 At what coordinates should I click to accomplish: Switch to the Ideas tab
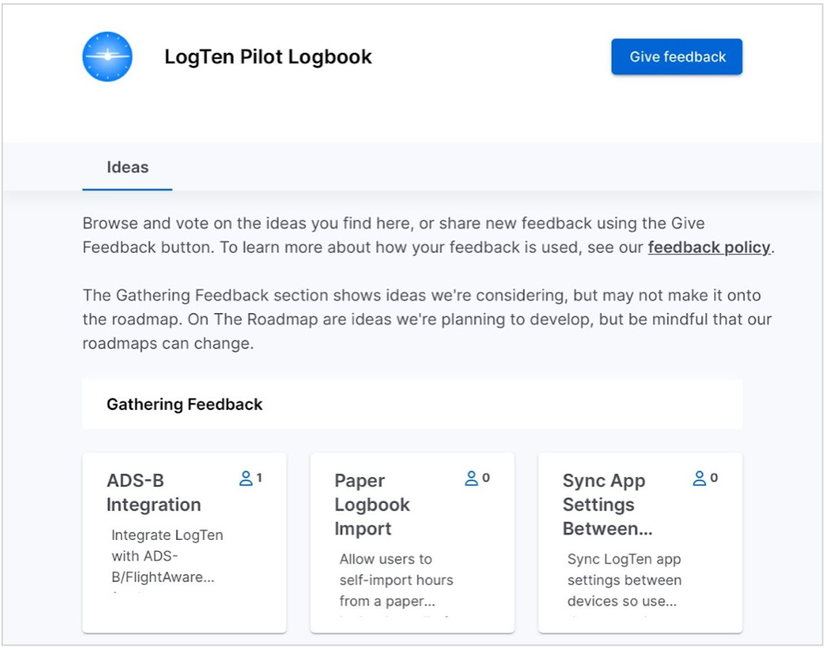[x=128, y=167]
